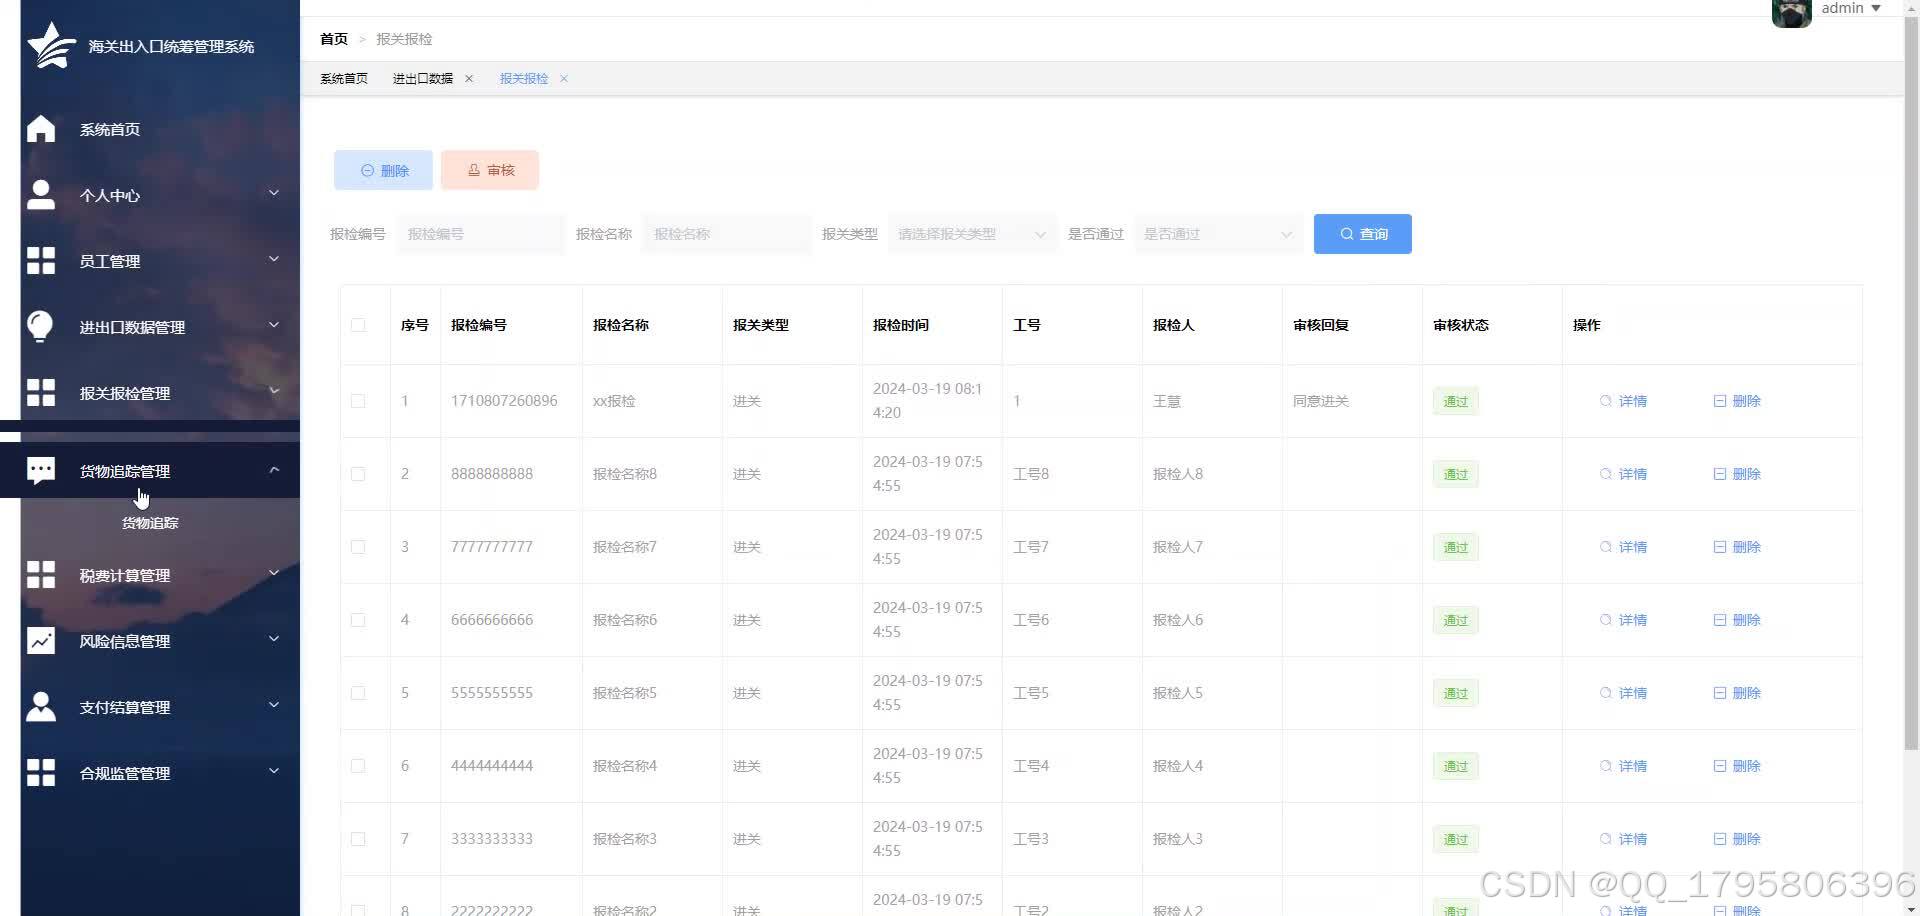Viewport: 1920px width, 916px height.
Task: Click the grid icon beside 合规监管管理
Action: (x=41, y=773)
